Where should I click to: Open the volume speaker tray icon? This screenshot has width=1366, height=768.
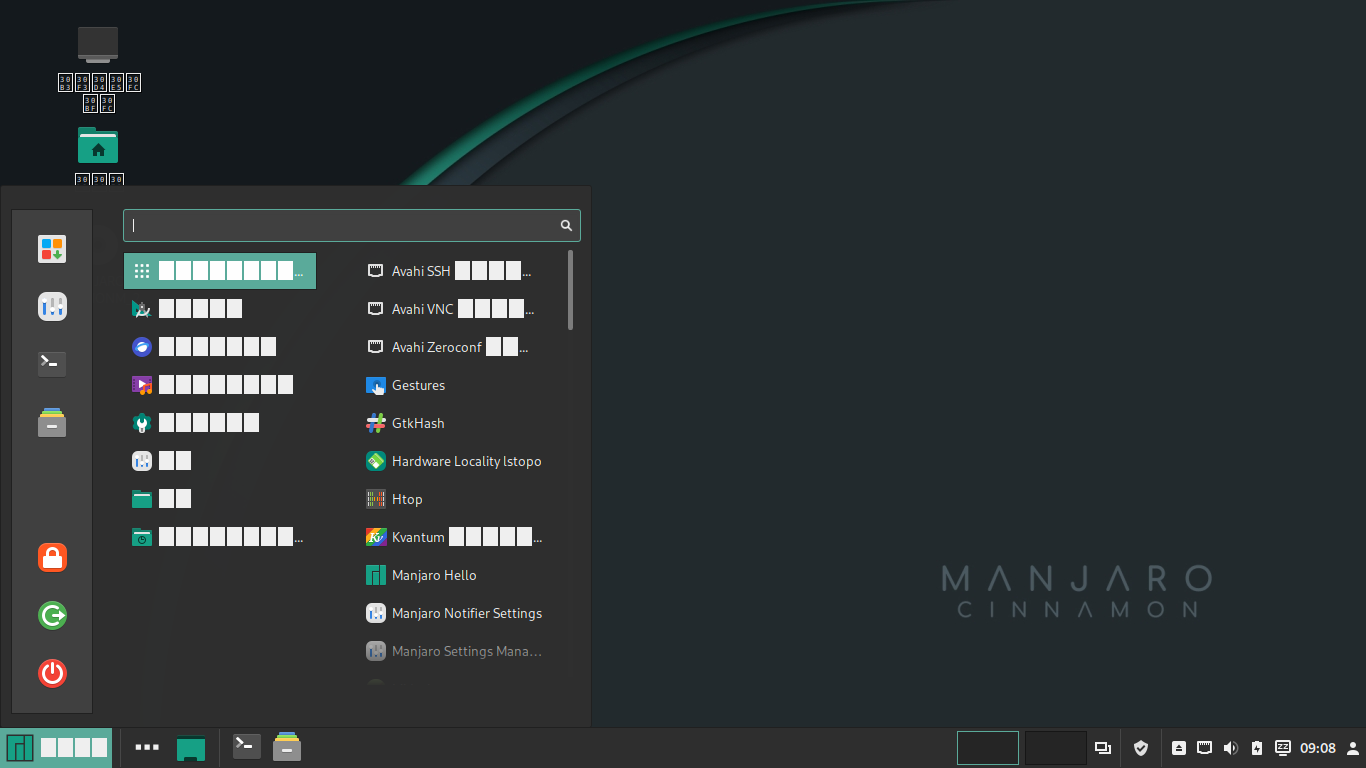[1231, 748]
